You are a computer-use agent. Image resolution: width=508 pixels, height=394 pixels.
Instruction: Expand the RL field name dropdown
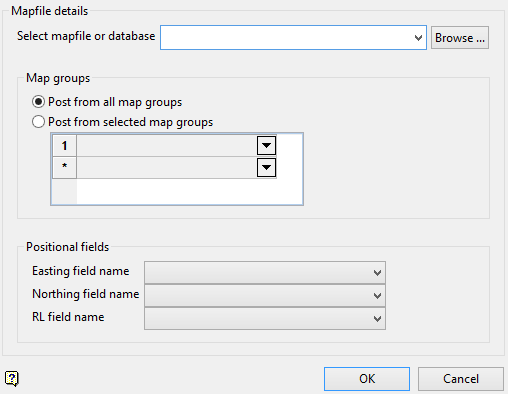(377, 318)
